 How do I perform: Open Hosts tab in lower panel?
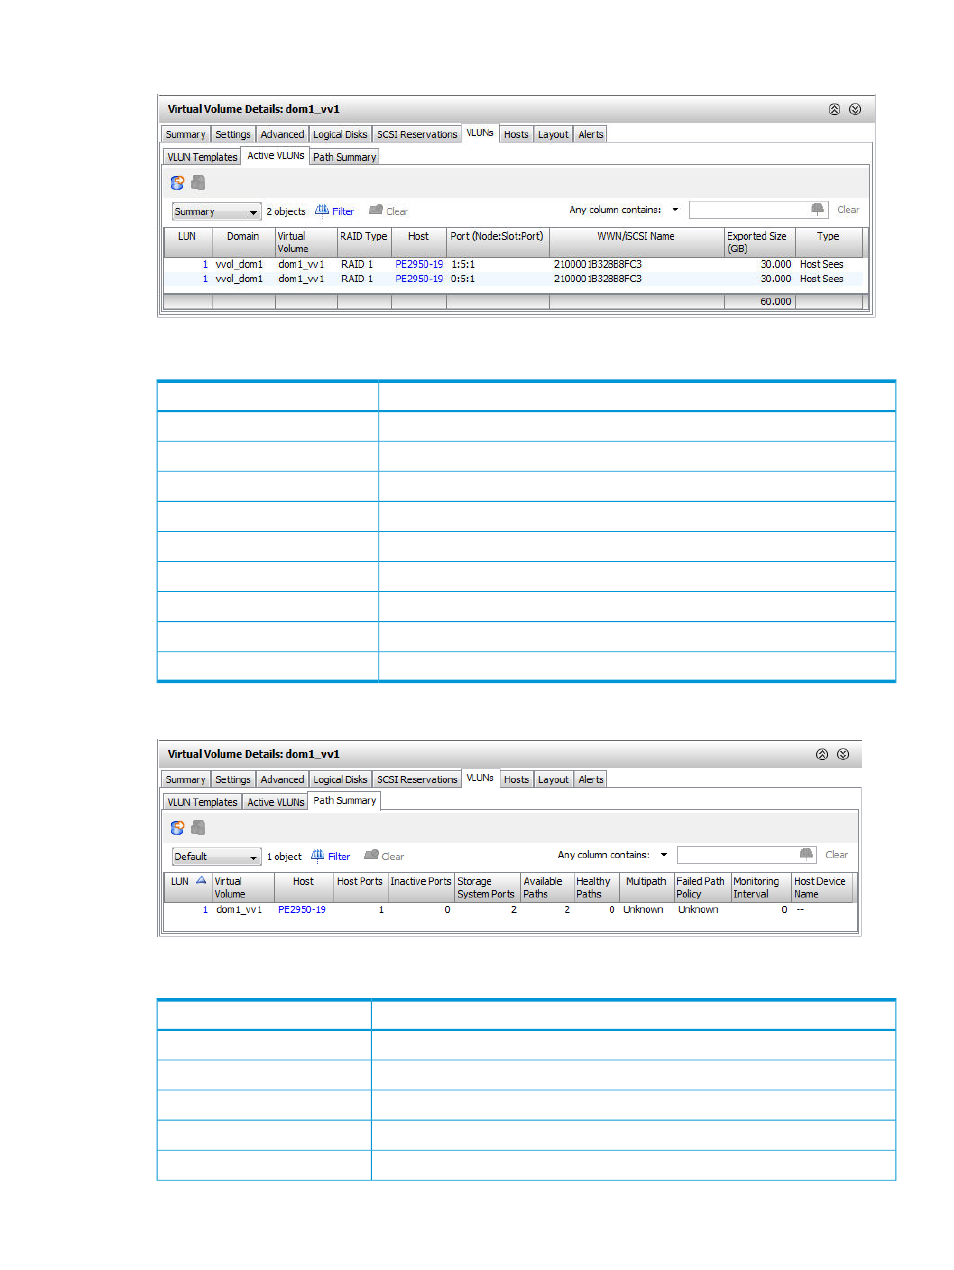coord(516,779)
